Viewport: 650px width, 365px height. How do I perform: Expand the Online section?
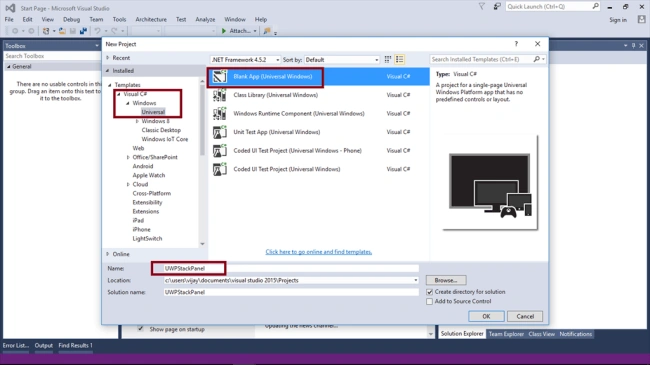[x=108, y=254]
